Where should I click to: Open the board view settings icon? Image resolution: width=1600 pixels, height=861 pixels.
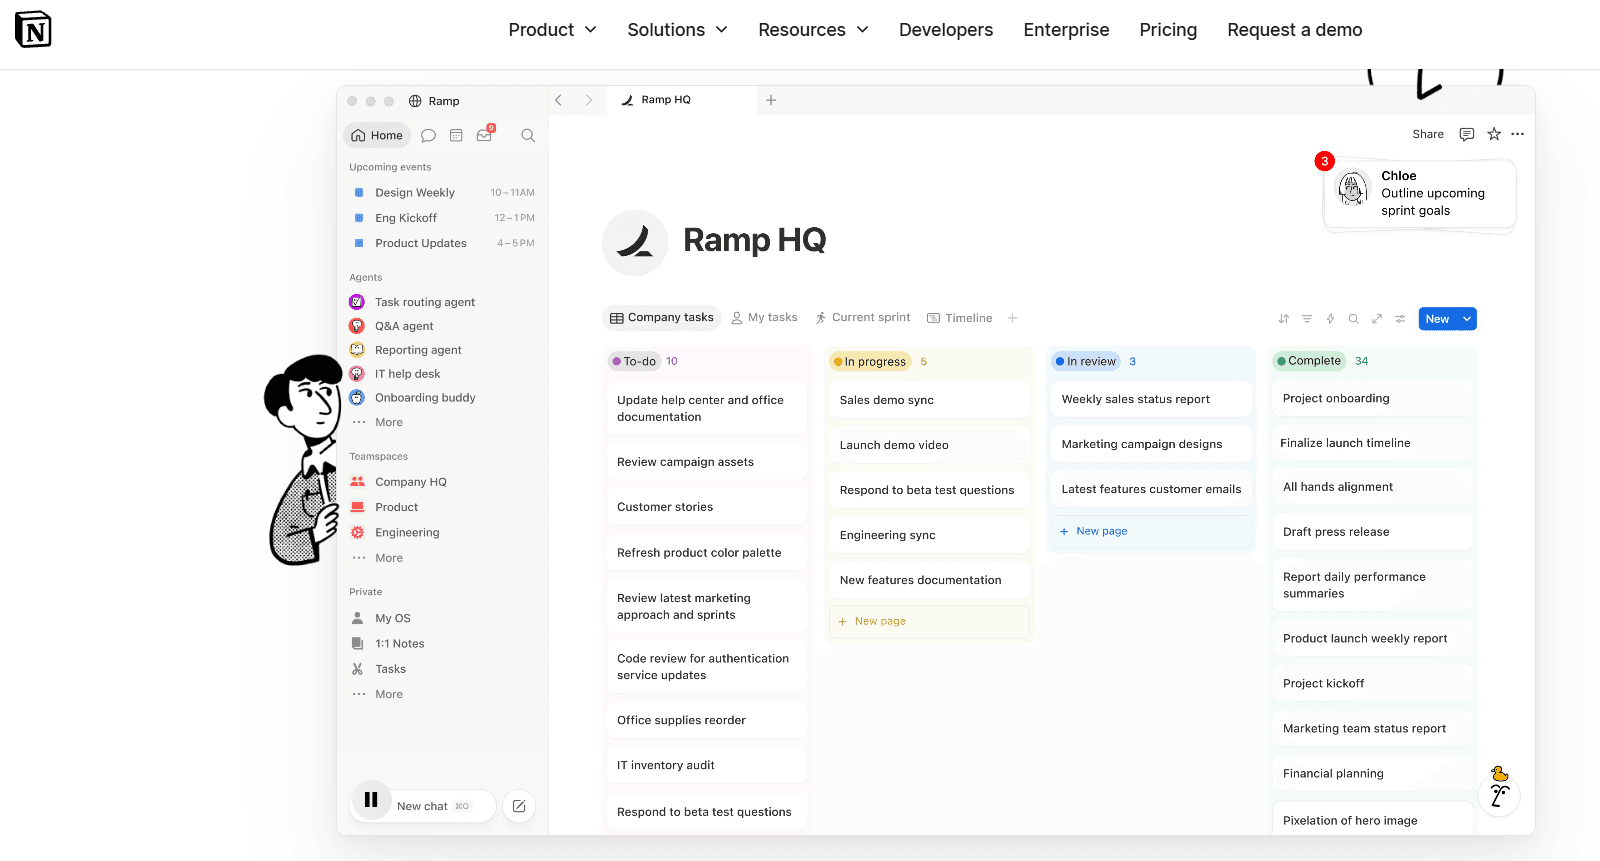[x=1400, y=319]
